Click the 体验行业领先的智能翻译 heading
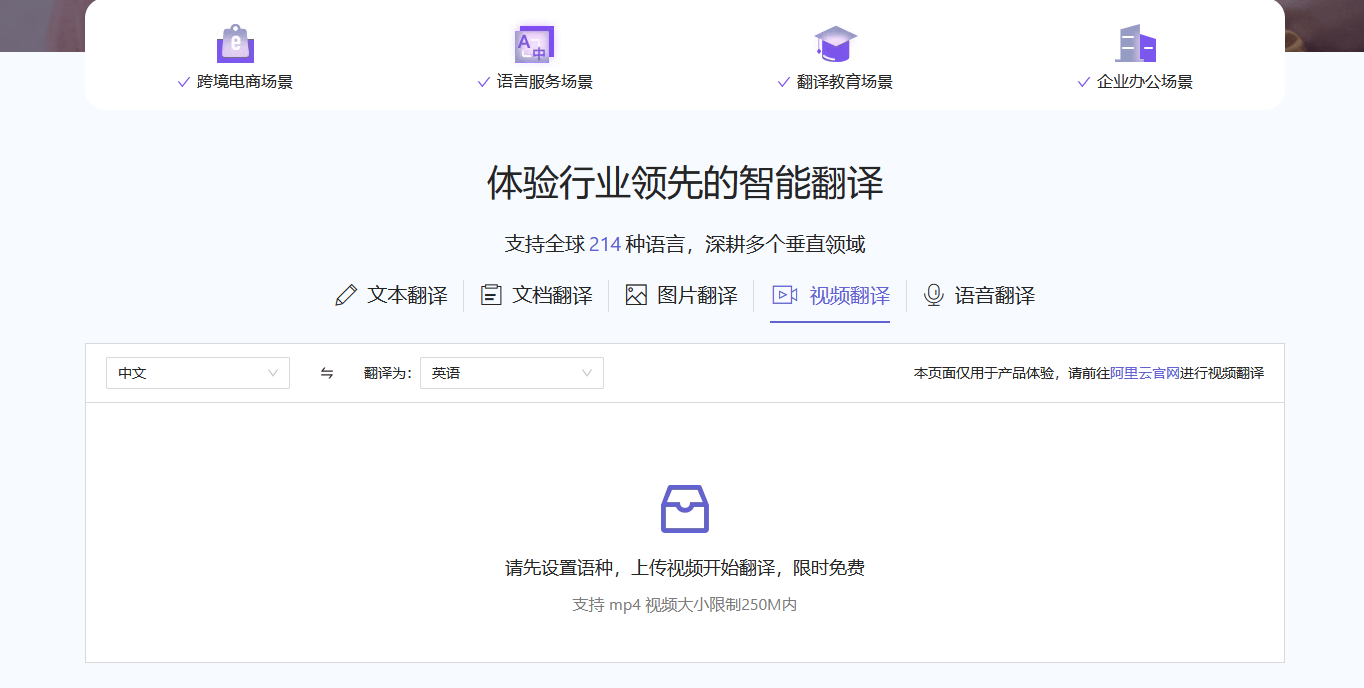 [x=685, y=184]
